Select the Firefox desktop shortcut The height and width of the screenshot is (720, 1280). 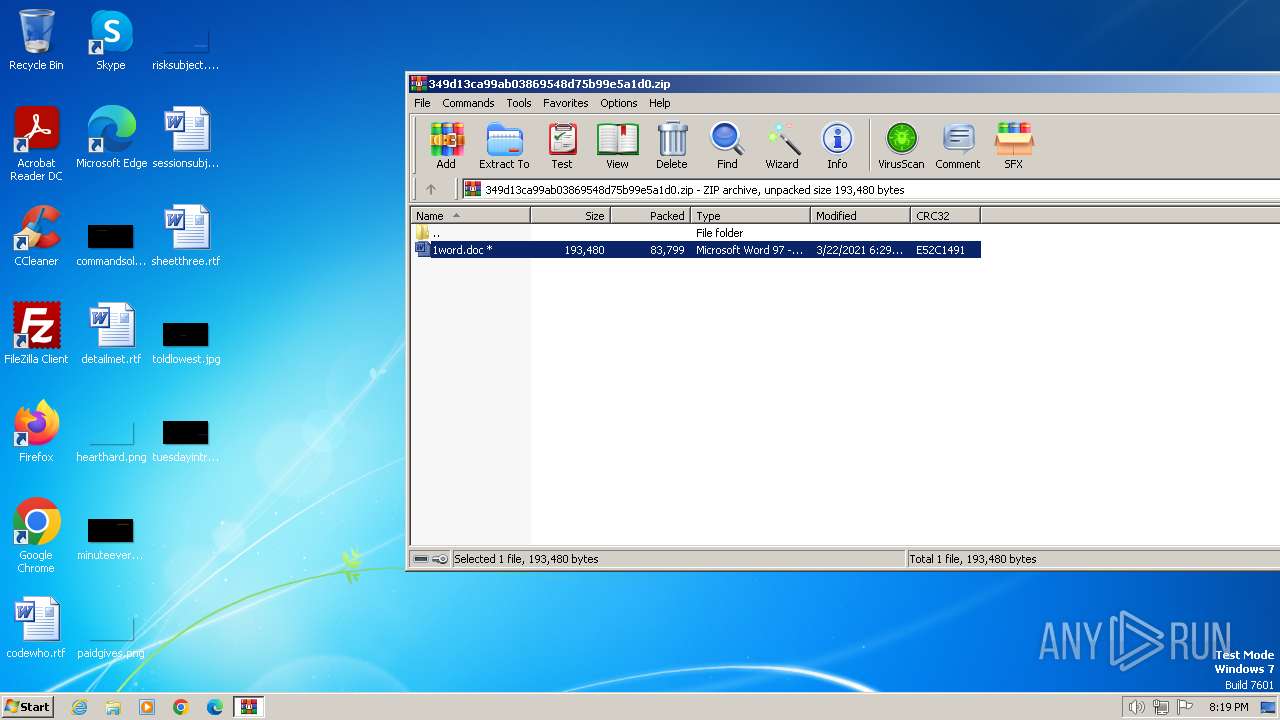point(36,431)
